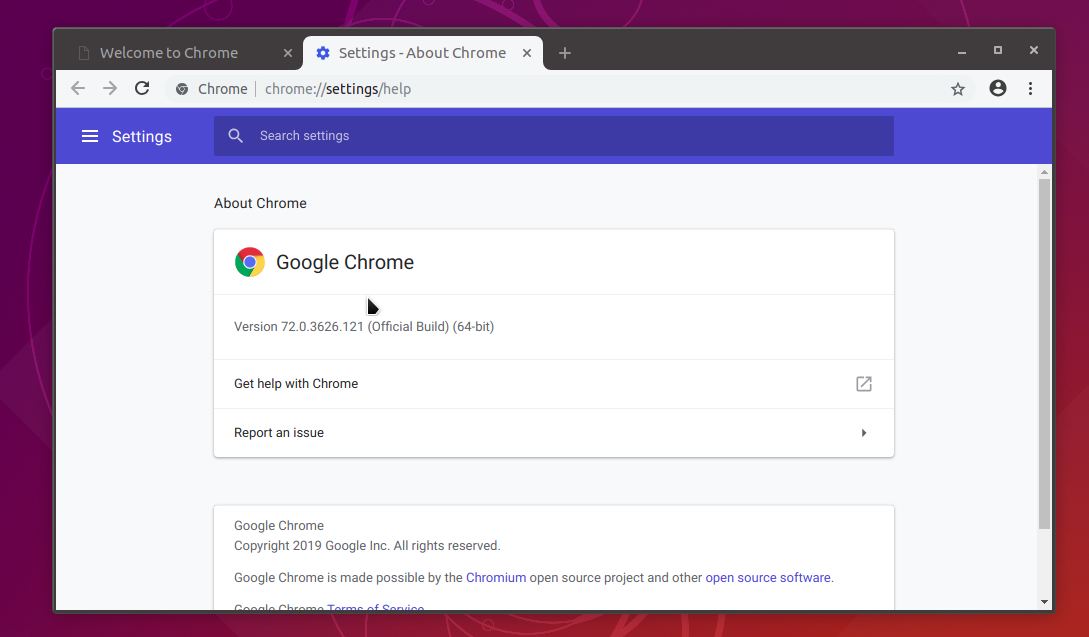Open a new tab with the plus button

[x=565, y=53]
